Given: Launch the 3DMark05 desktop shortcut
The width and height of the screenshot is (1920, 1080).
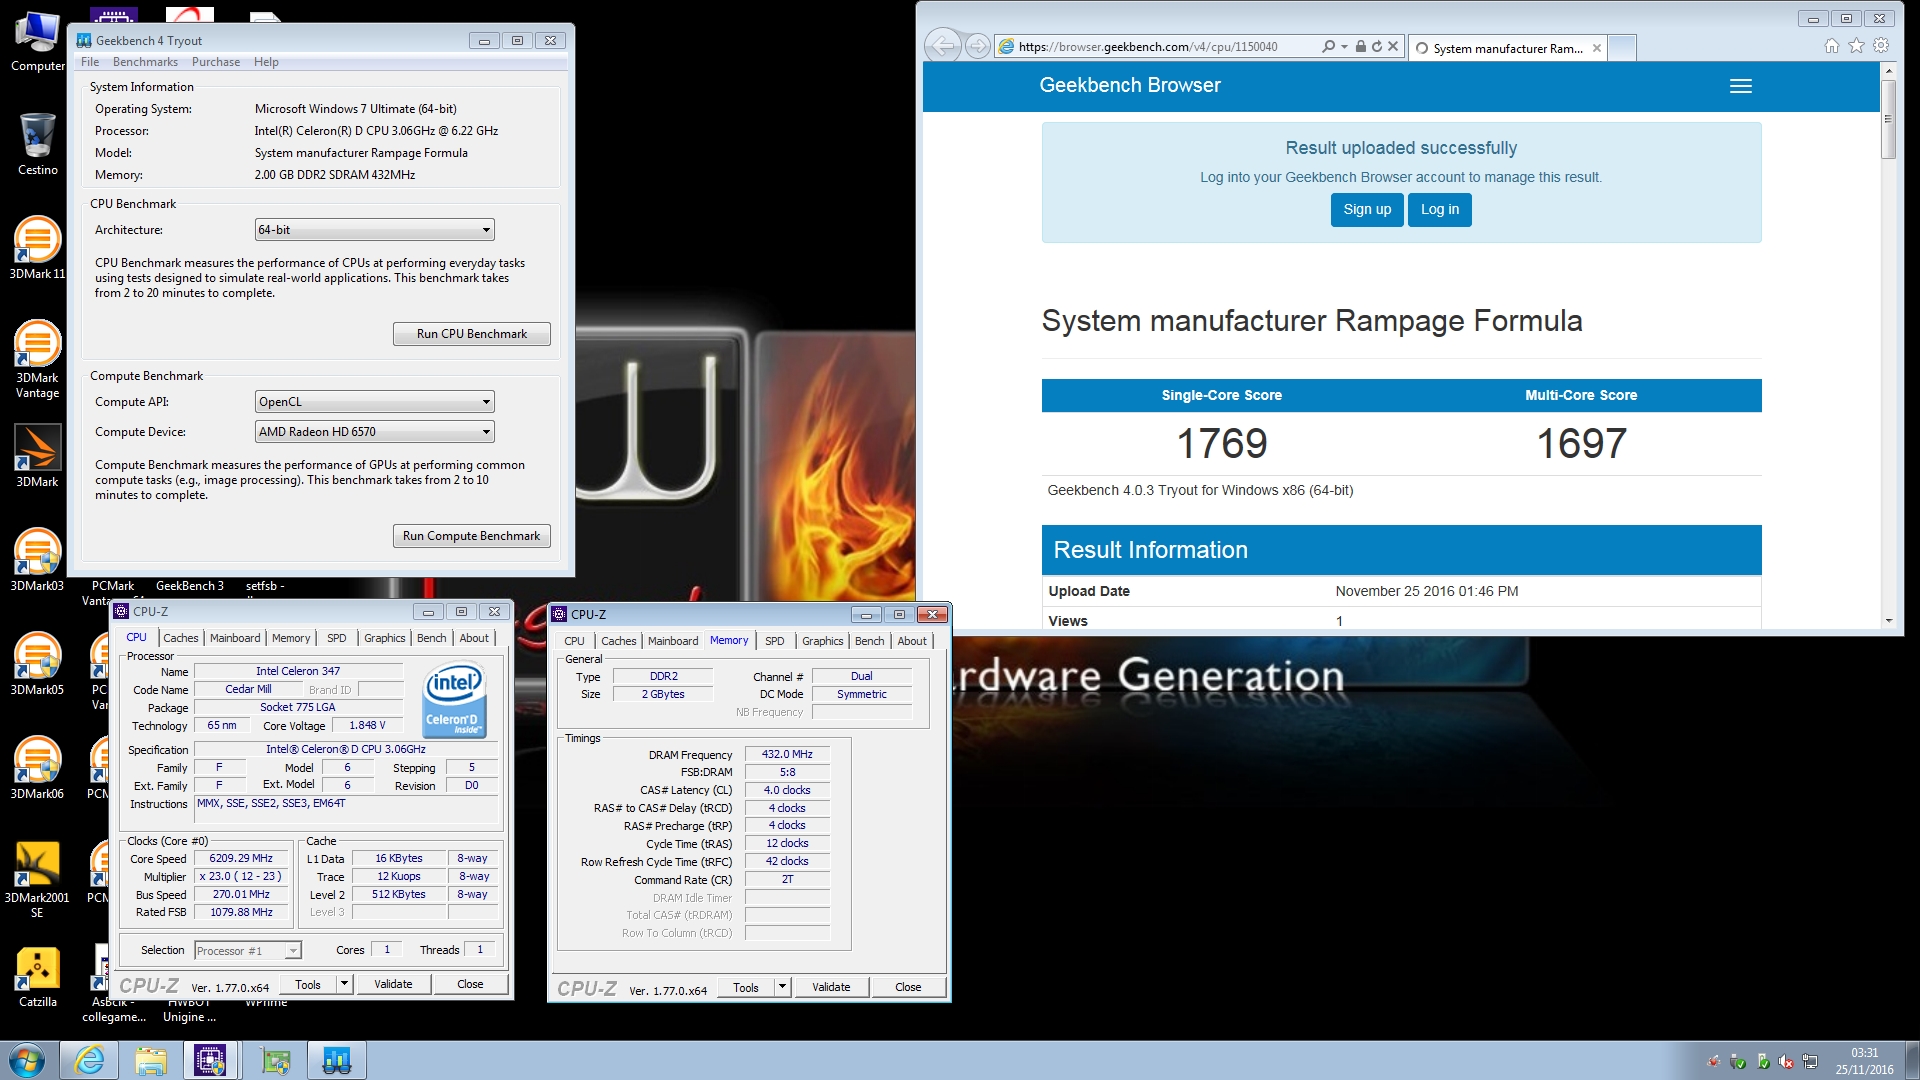Looking at the screenshot, I should 37,664.
